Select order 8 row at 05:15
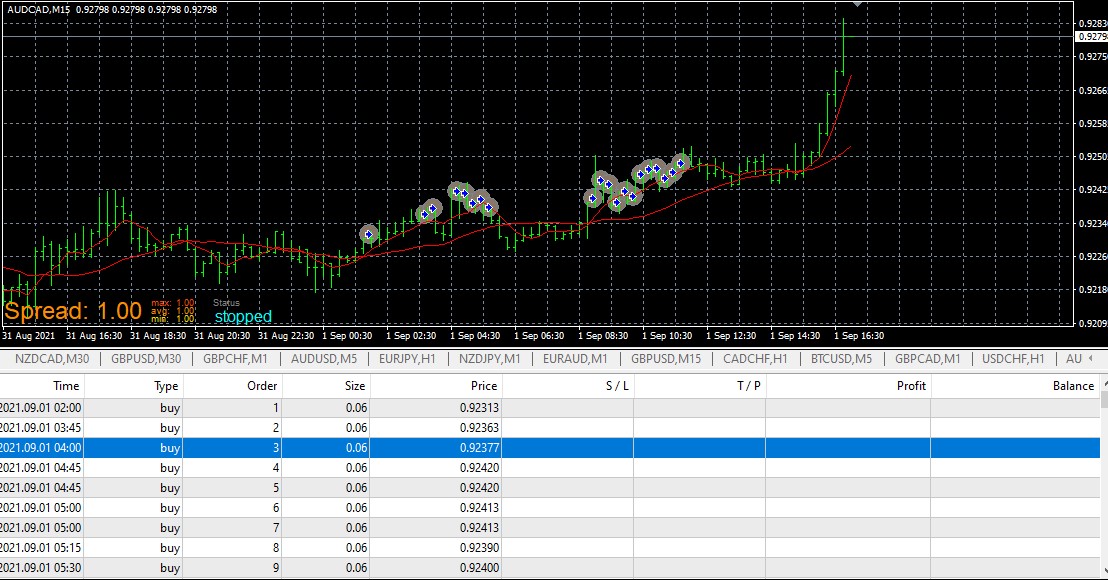 550,548
